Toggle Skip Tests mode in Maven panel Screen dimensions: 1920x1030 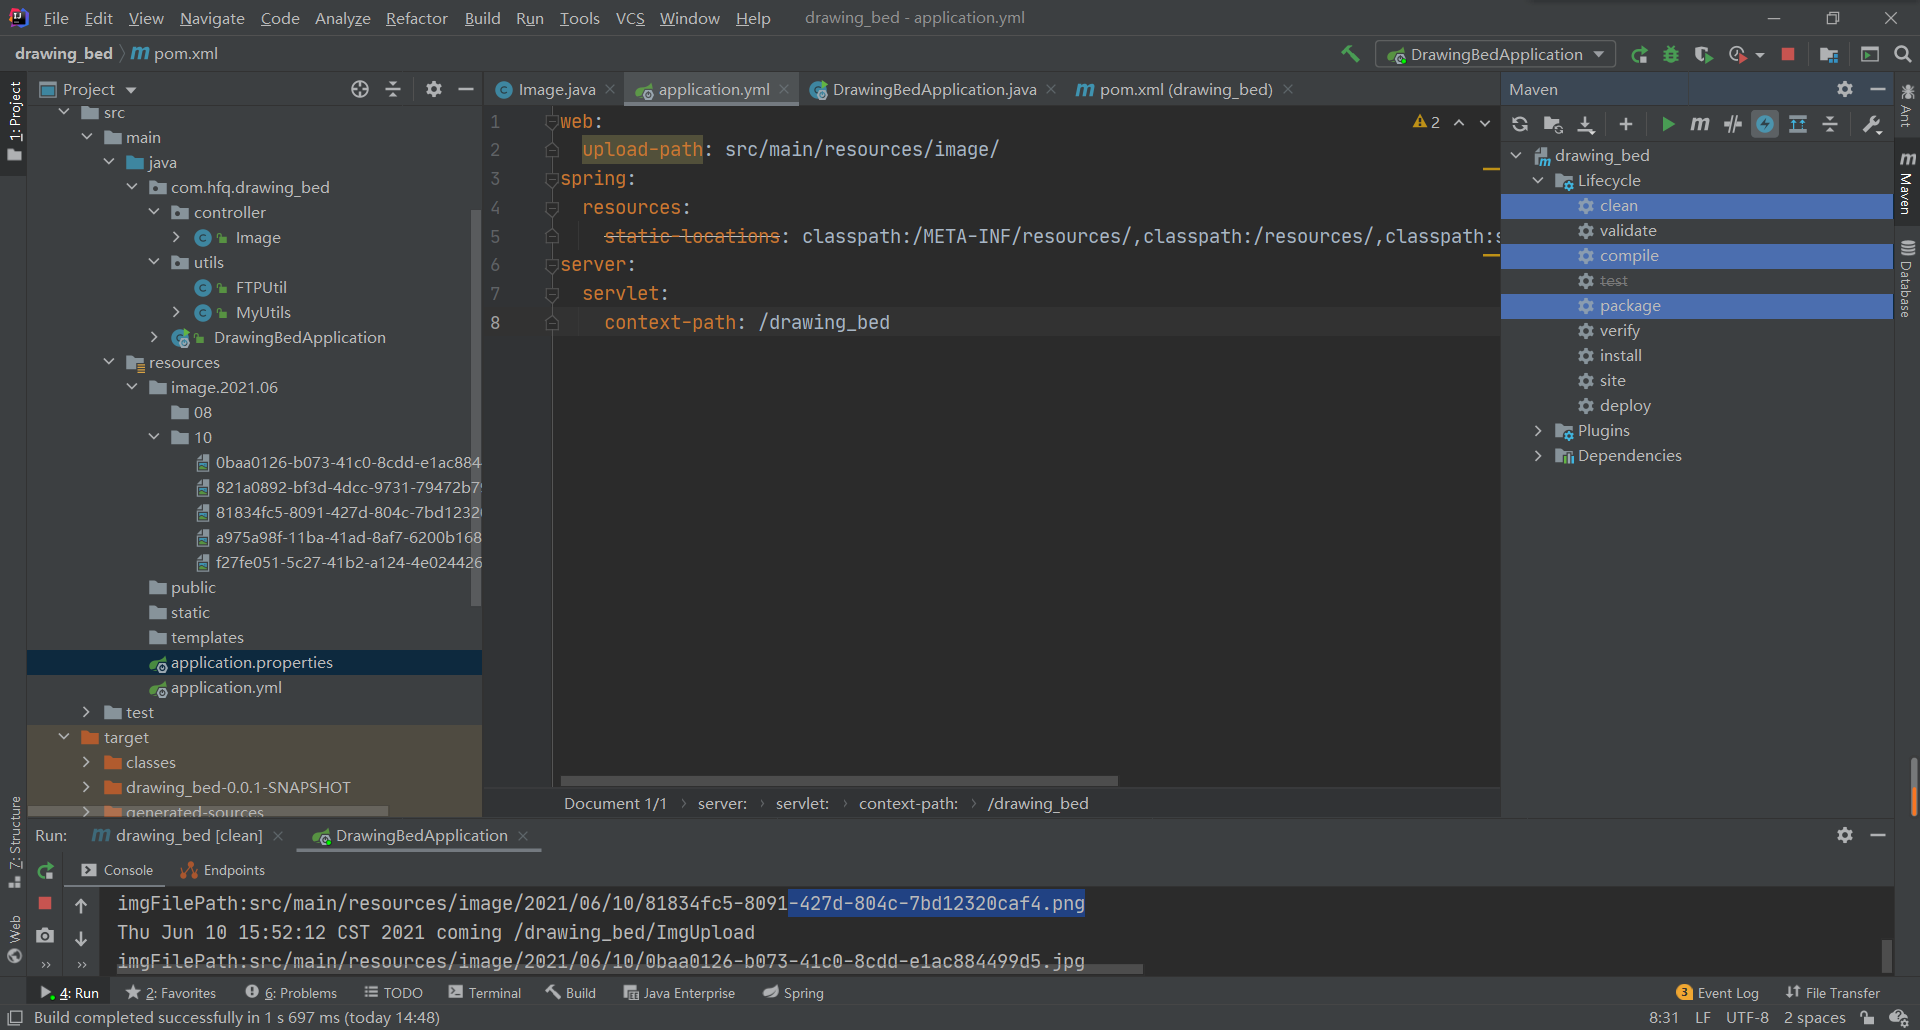pos(1733,124)
